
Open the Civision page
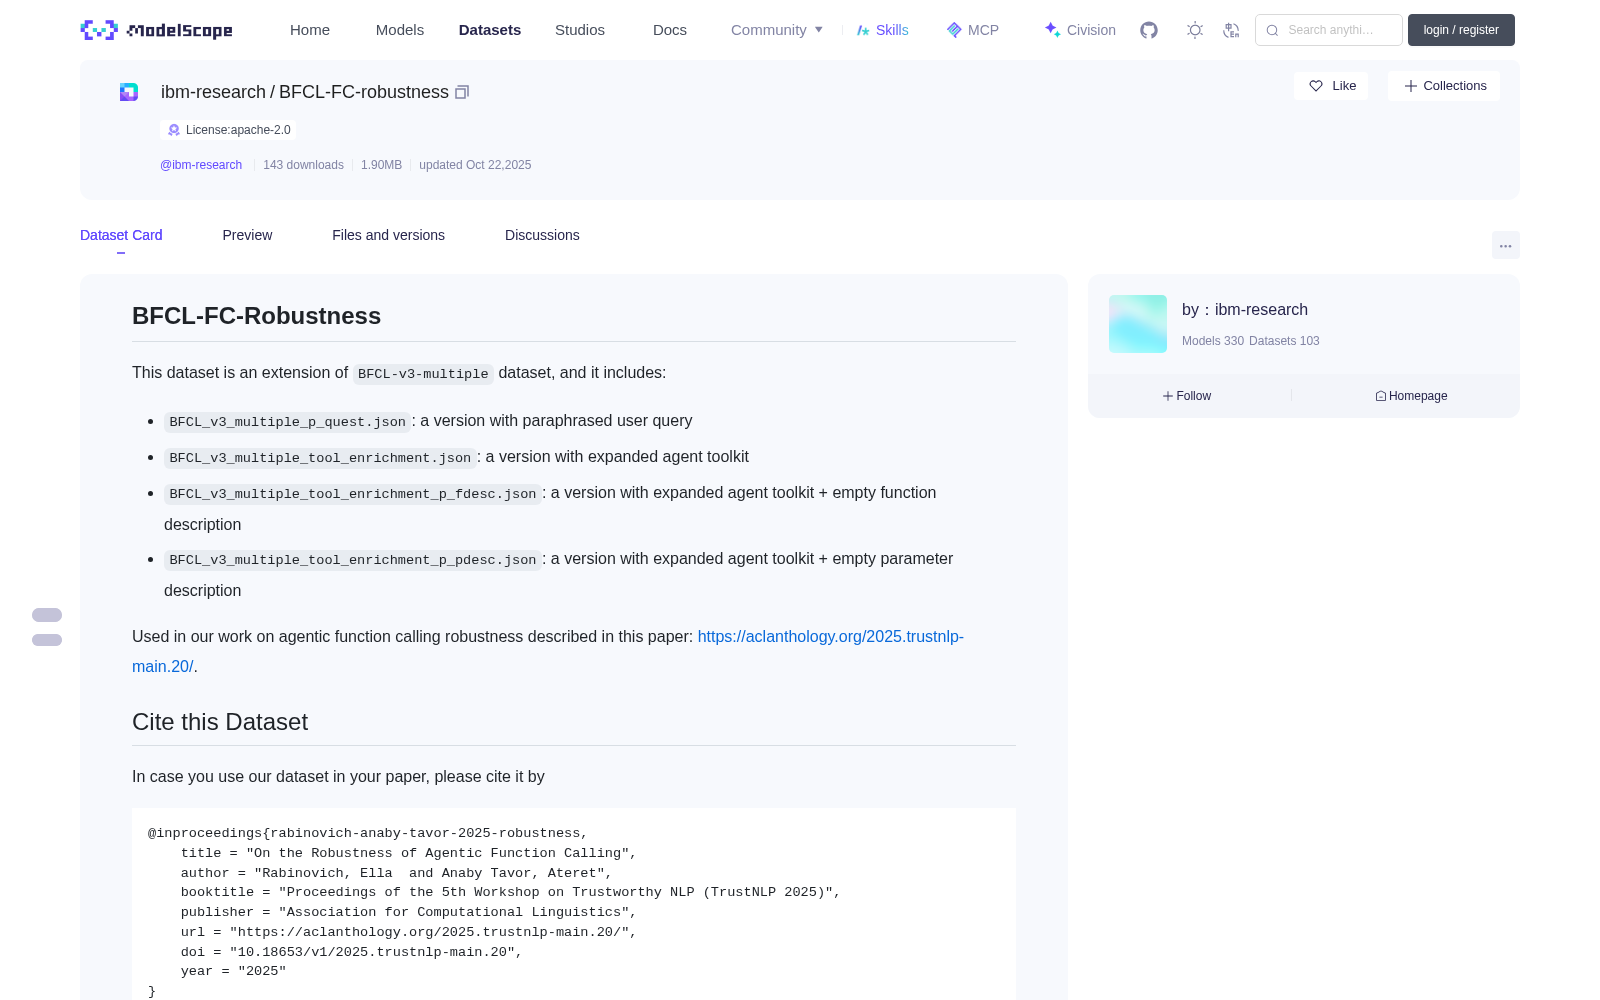point(1080,30)
